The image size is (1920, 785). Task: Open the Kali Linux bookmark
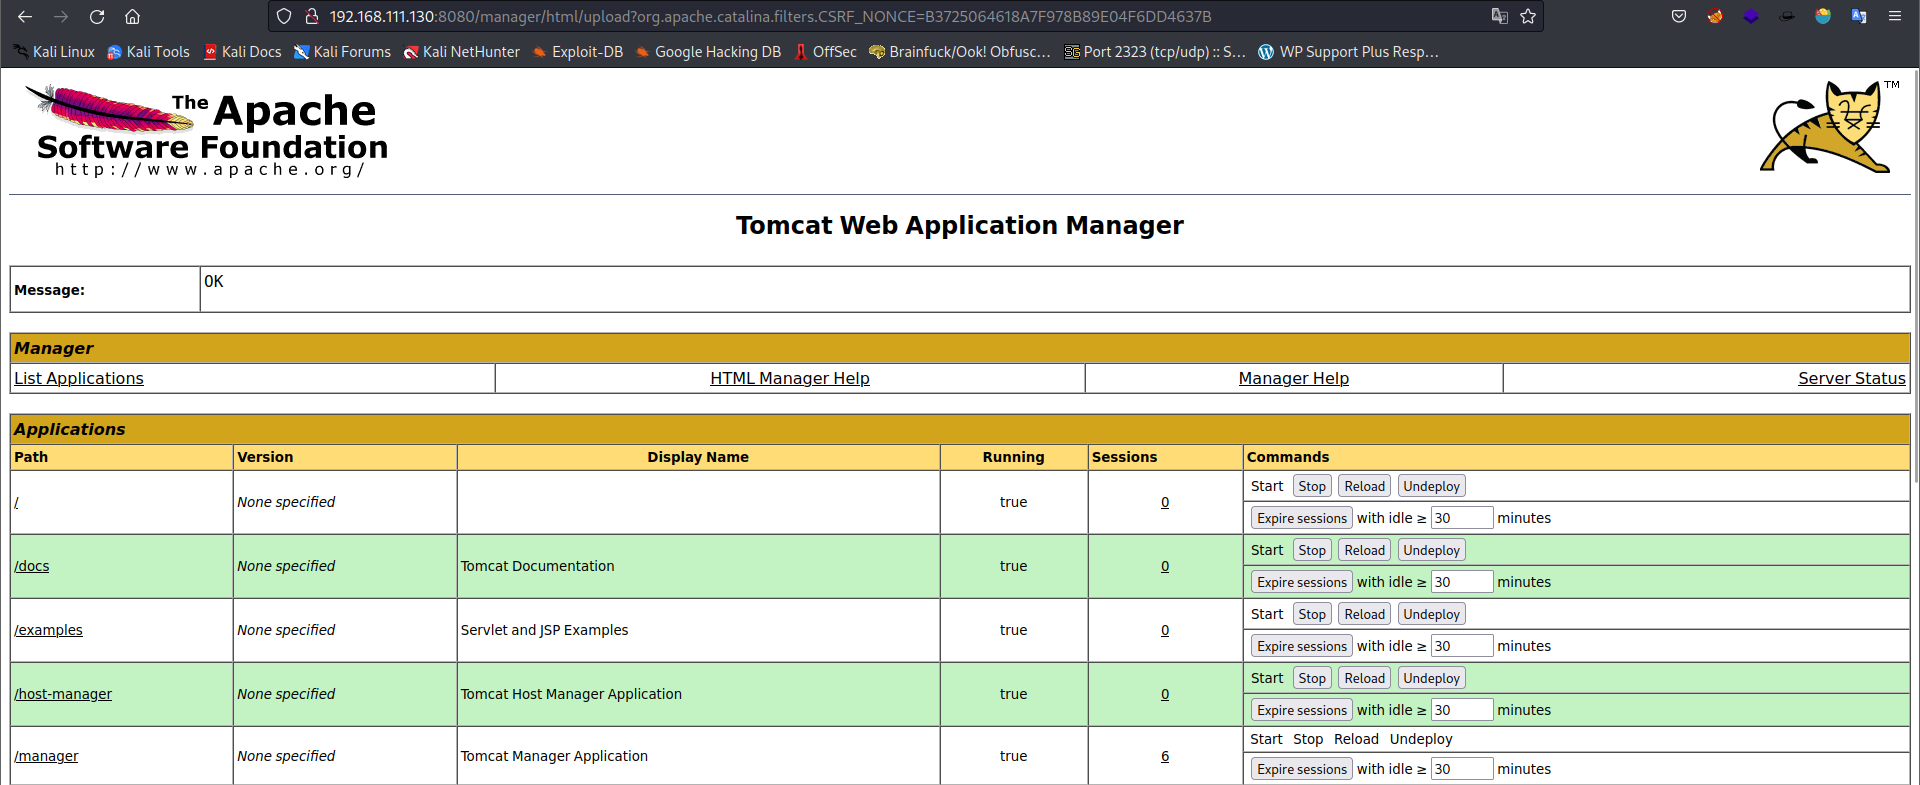click(x=54, y=52)
